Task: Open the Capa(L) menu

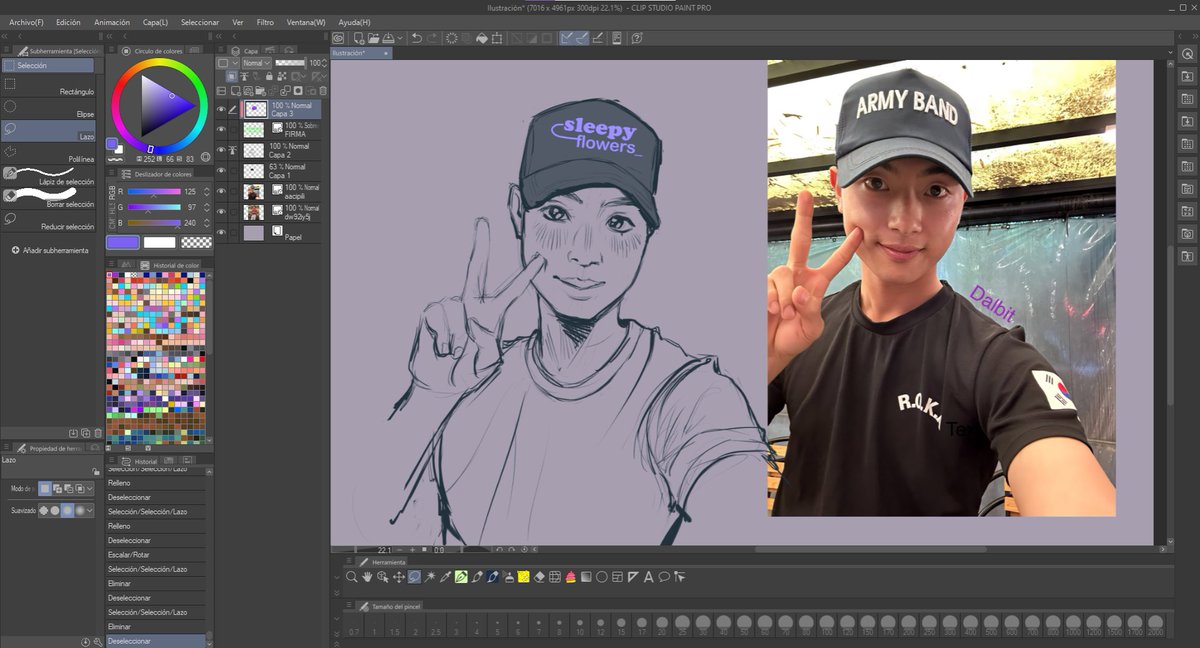Action: [x=155, y=22]
